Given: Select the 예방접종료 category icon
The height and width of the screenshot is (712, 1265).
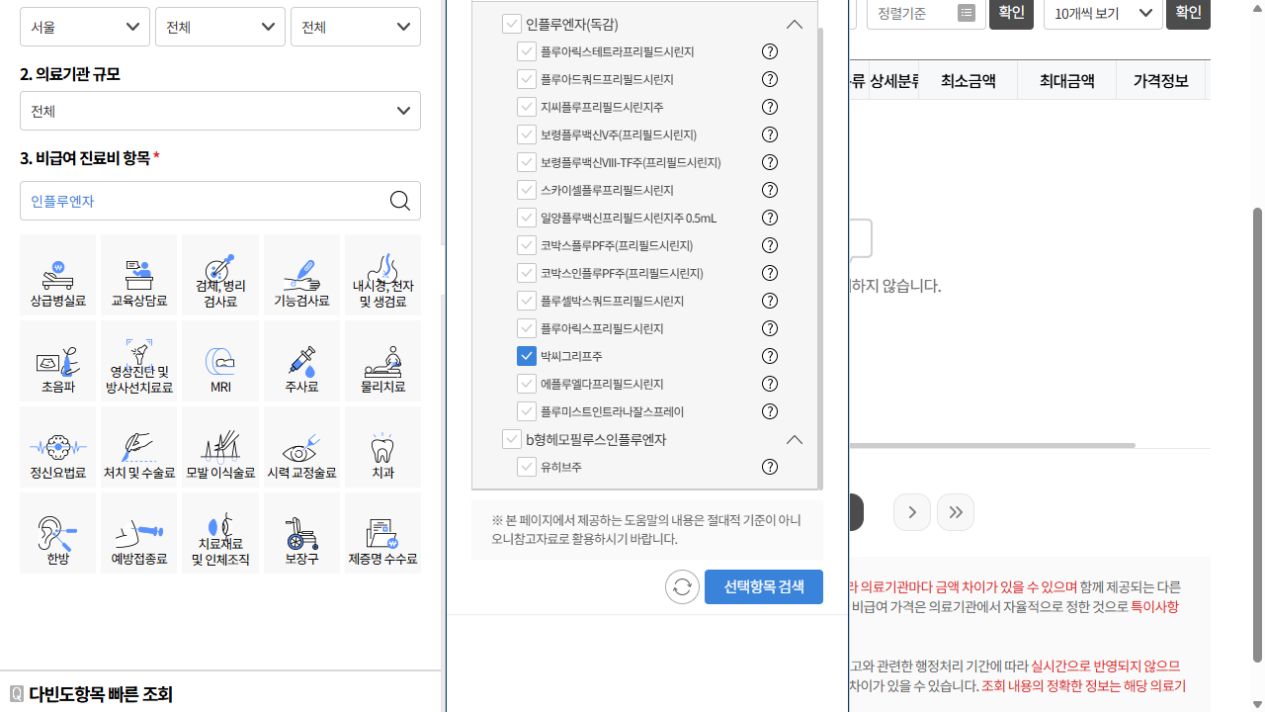Looking at the screenshot, I should click(139, 533).
